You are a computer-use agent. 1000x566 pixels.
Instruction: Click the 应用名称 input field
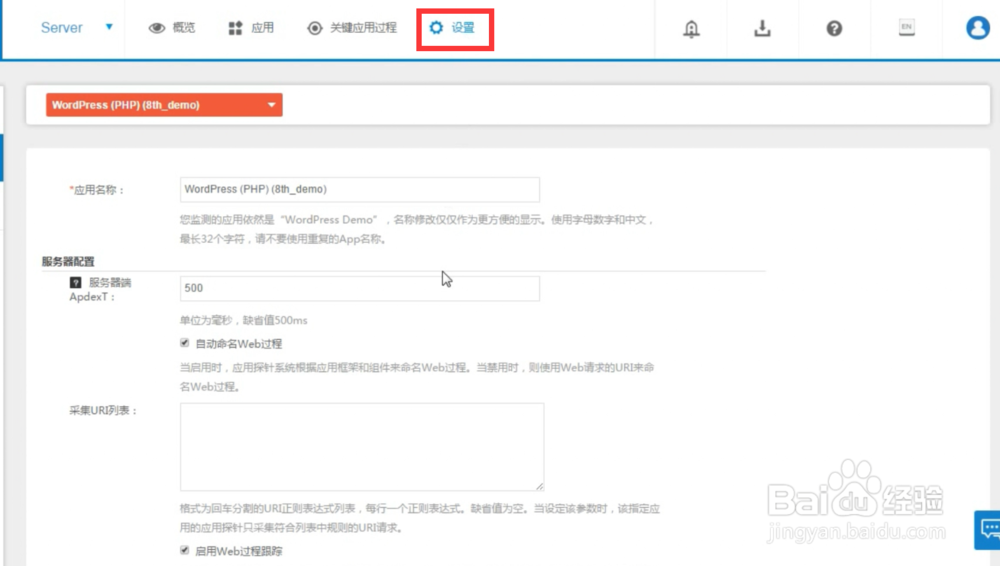(x=360, y=190)
